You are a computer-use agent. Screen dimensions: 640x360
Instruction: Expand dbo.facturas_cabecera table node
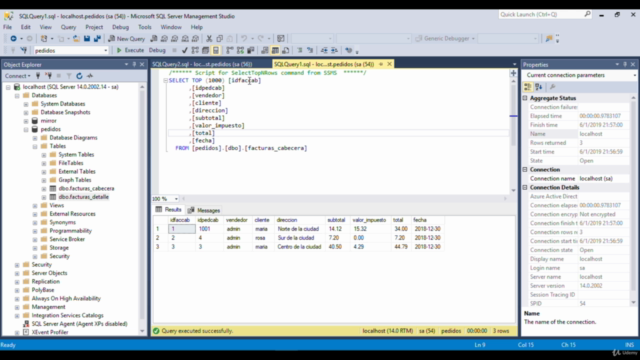(x=44, y=189)
